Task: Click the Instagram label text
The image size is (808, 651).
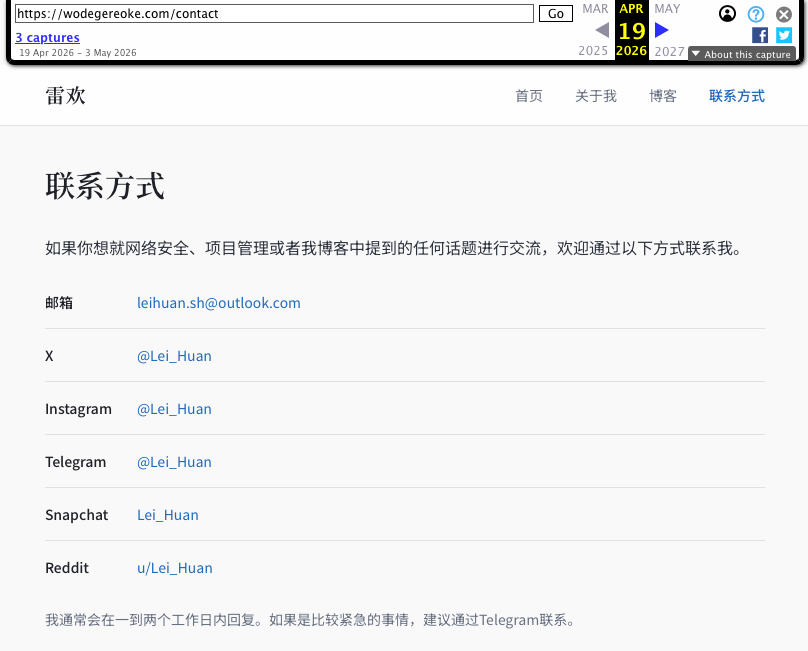Action: 78,409
